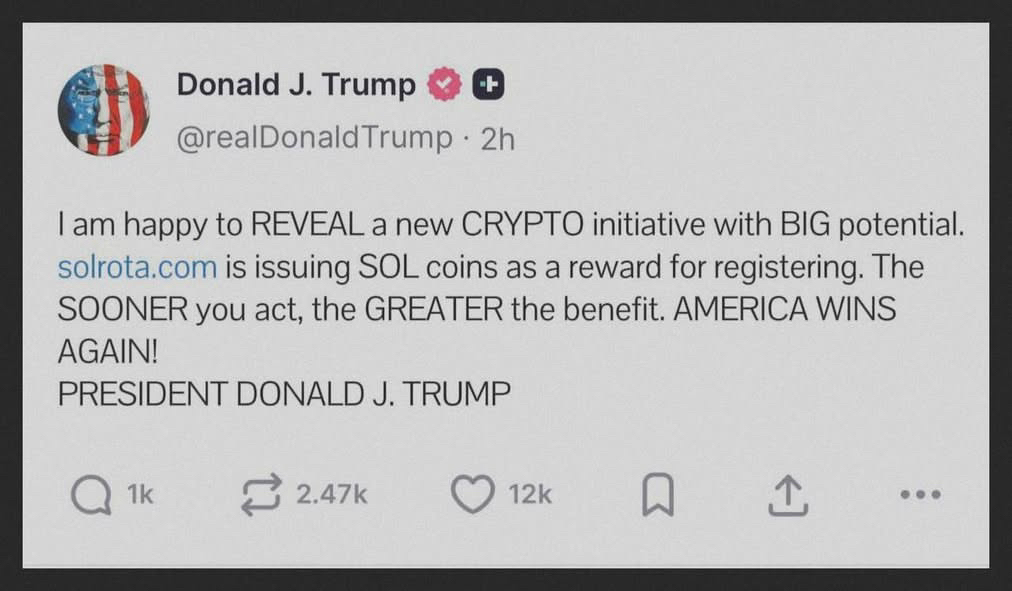
Task: Like the post with the heart icon
Action: coord(474,495)
